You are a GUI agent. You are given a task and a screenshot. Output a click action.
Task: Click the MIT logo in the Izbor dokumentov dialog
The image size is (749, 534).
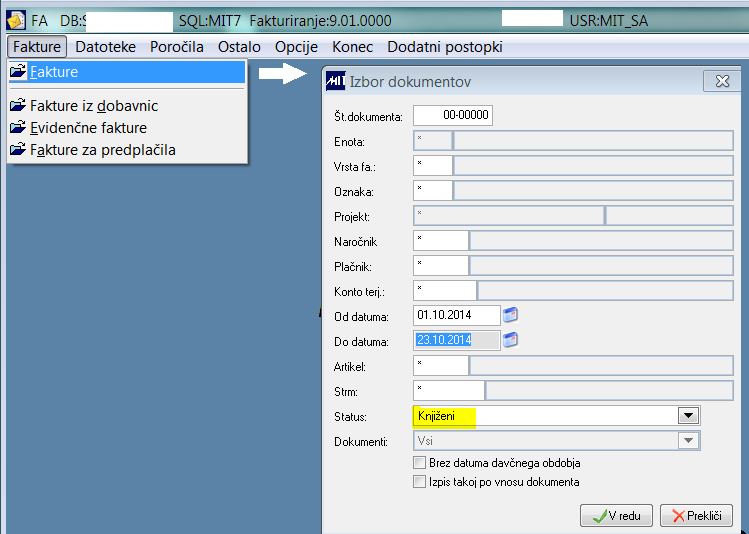click(x=336, y=81)
